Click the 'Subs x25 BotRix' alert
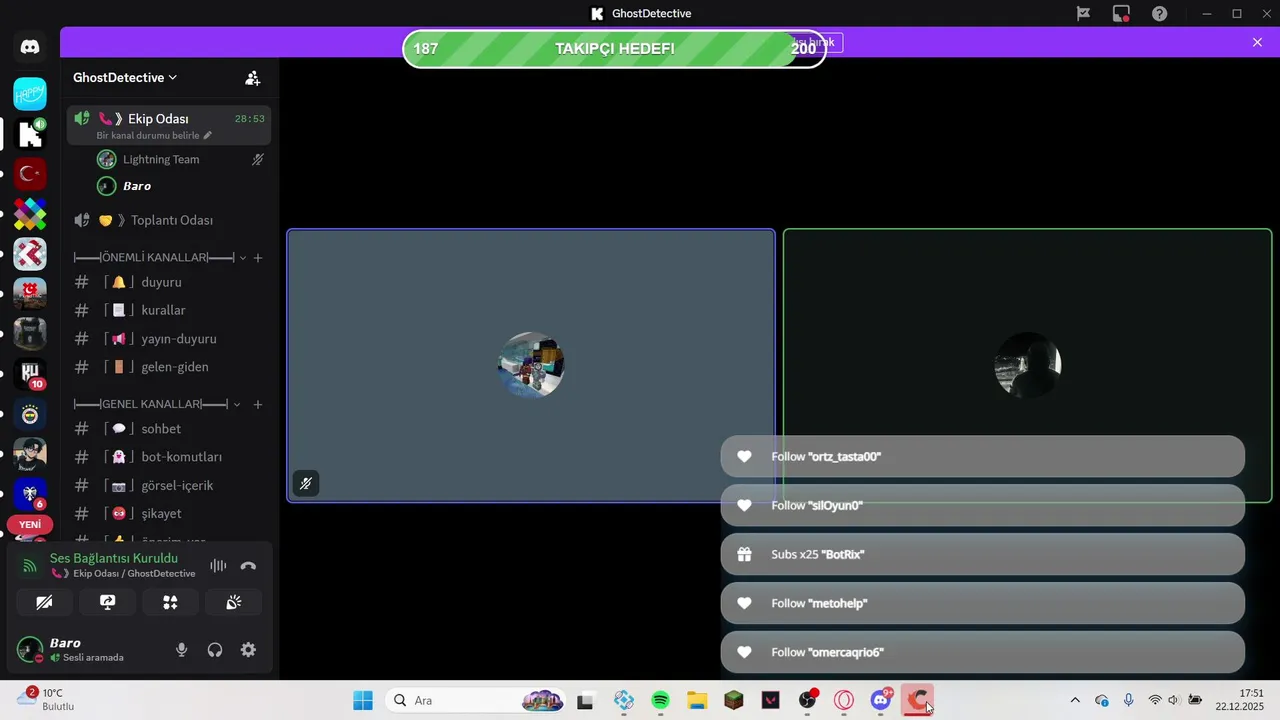Image resolution: width=1280 pixels, height=720 pixels. [x=982, y=554]
